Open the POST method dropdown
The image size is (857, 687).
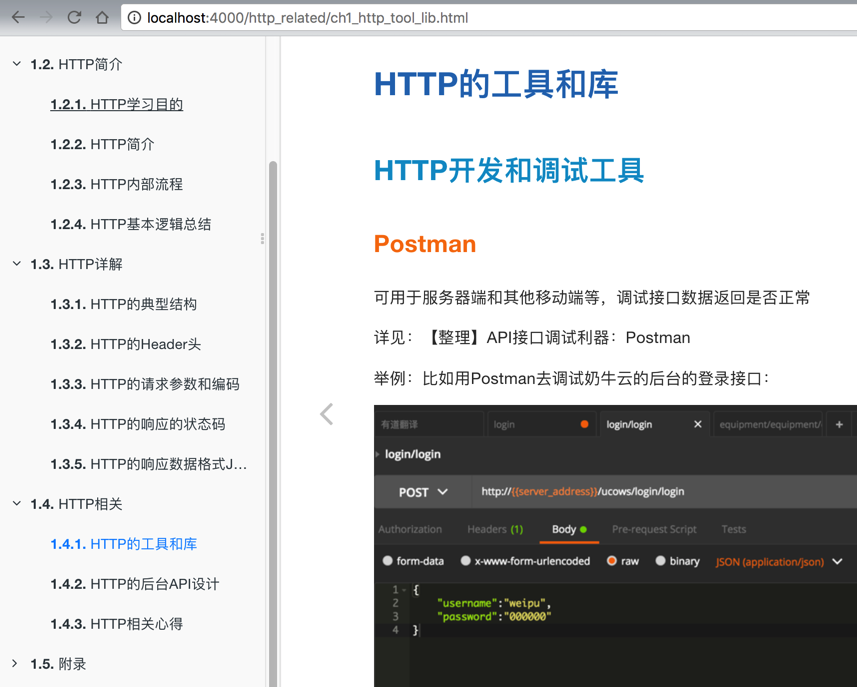point(422,492)
